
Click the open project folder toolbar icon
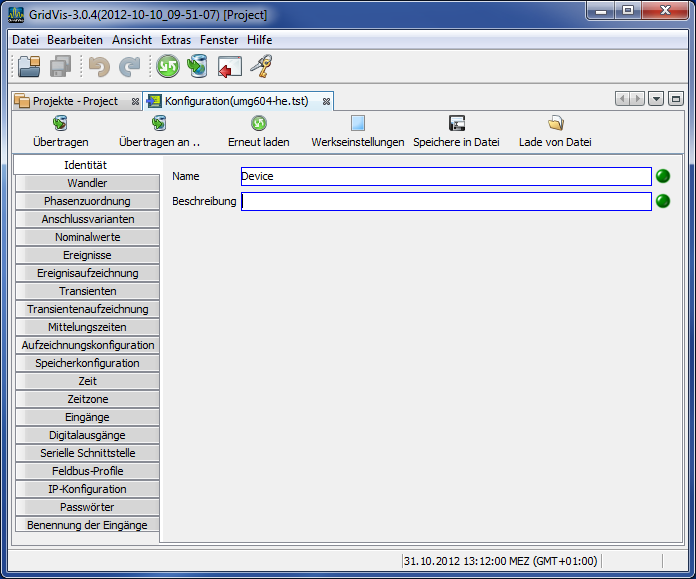pos(29,67)
